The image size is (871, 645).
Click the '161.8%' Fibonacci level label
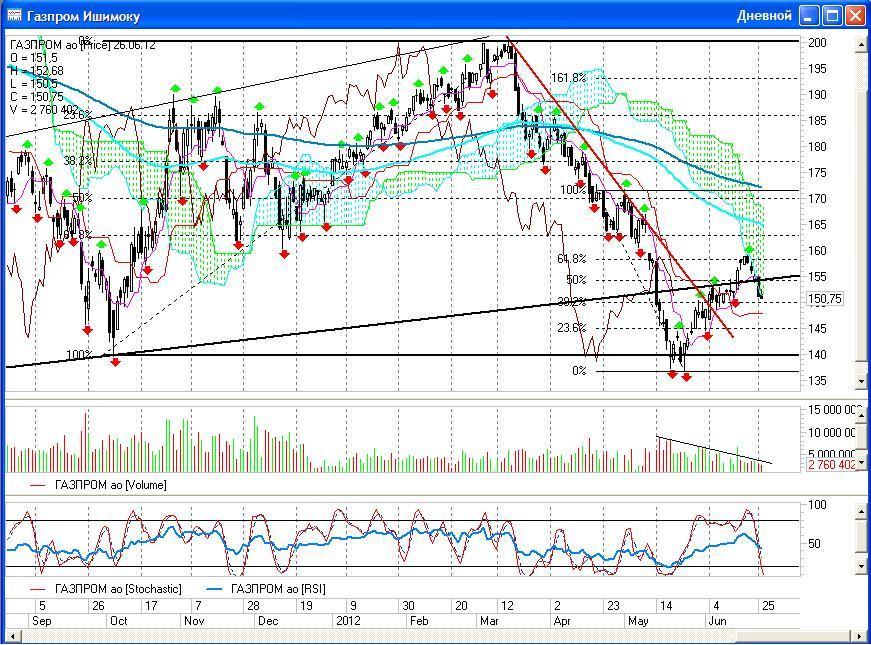pos(568,78)
